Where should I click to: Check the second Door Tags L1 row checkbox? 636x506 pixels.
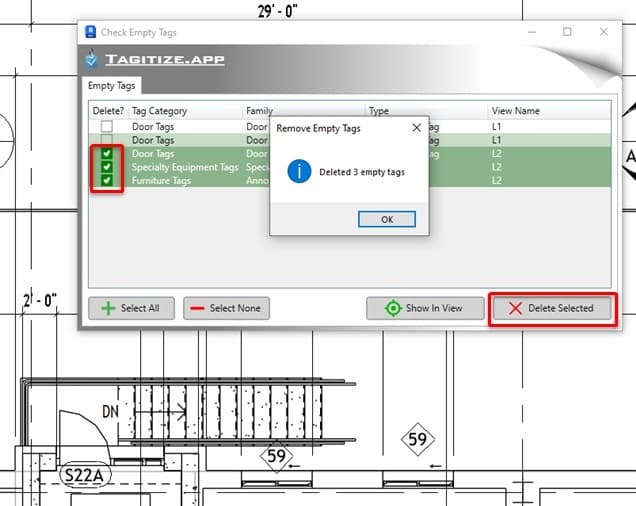pos(107,140)
